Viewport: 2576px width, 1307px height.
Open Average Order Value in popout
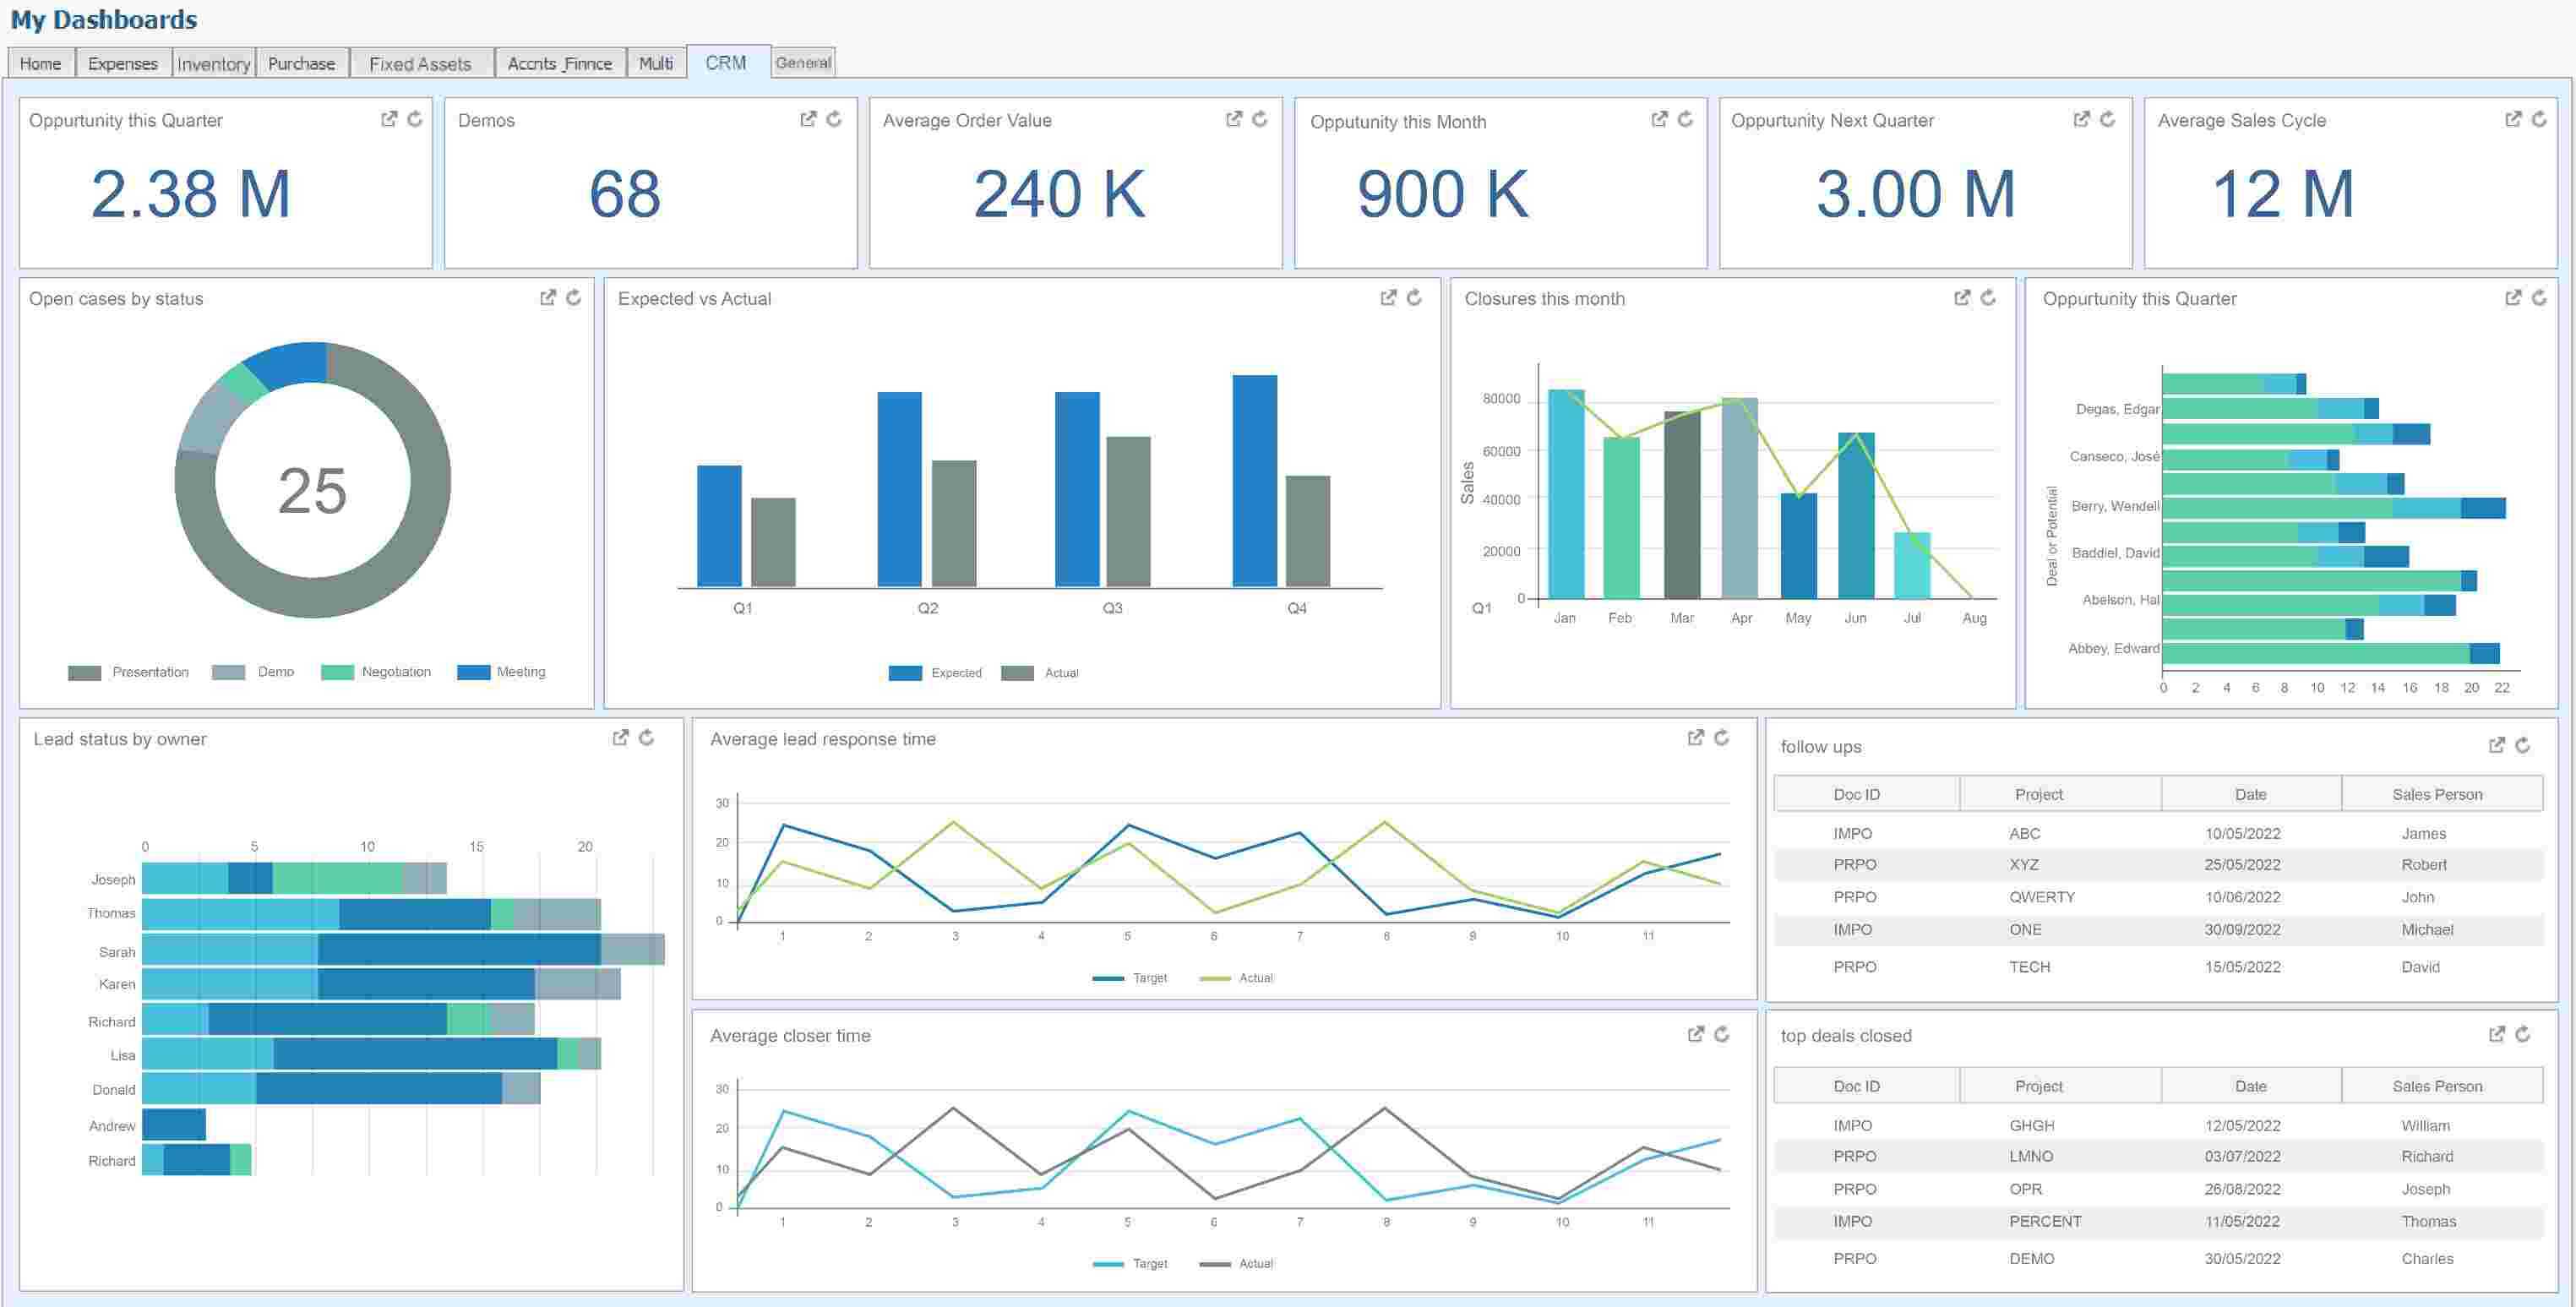coord(1234,119)
